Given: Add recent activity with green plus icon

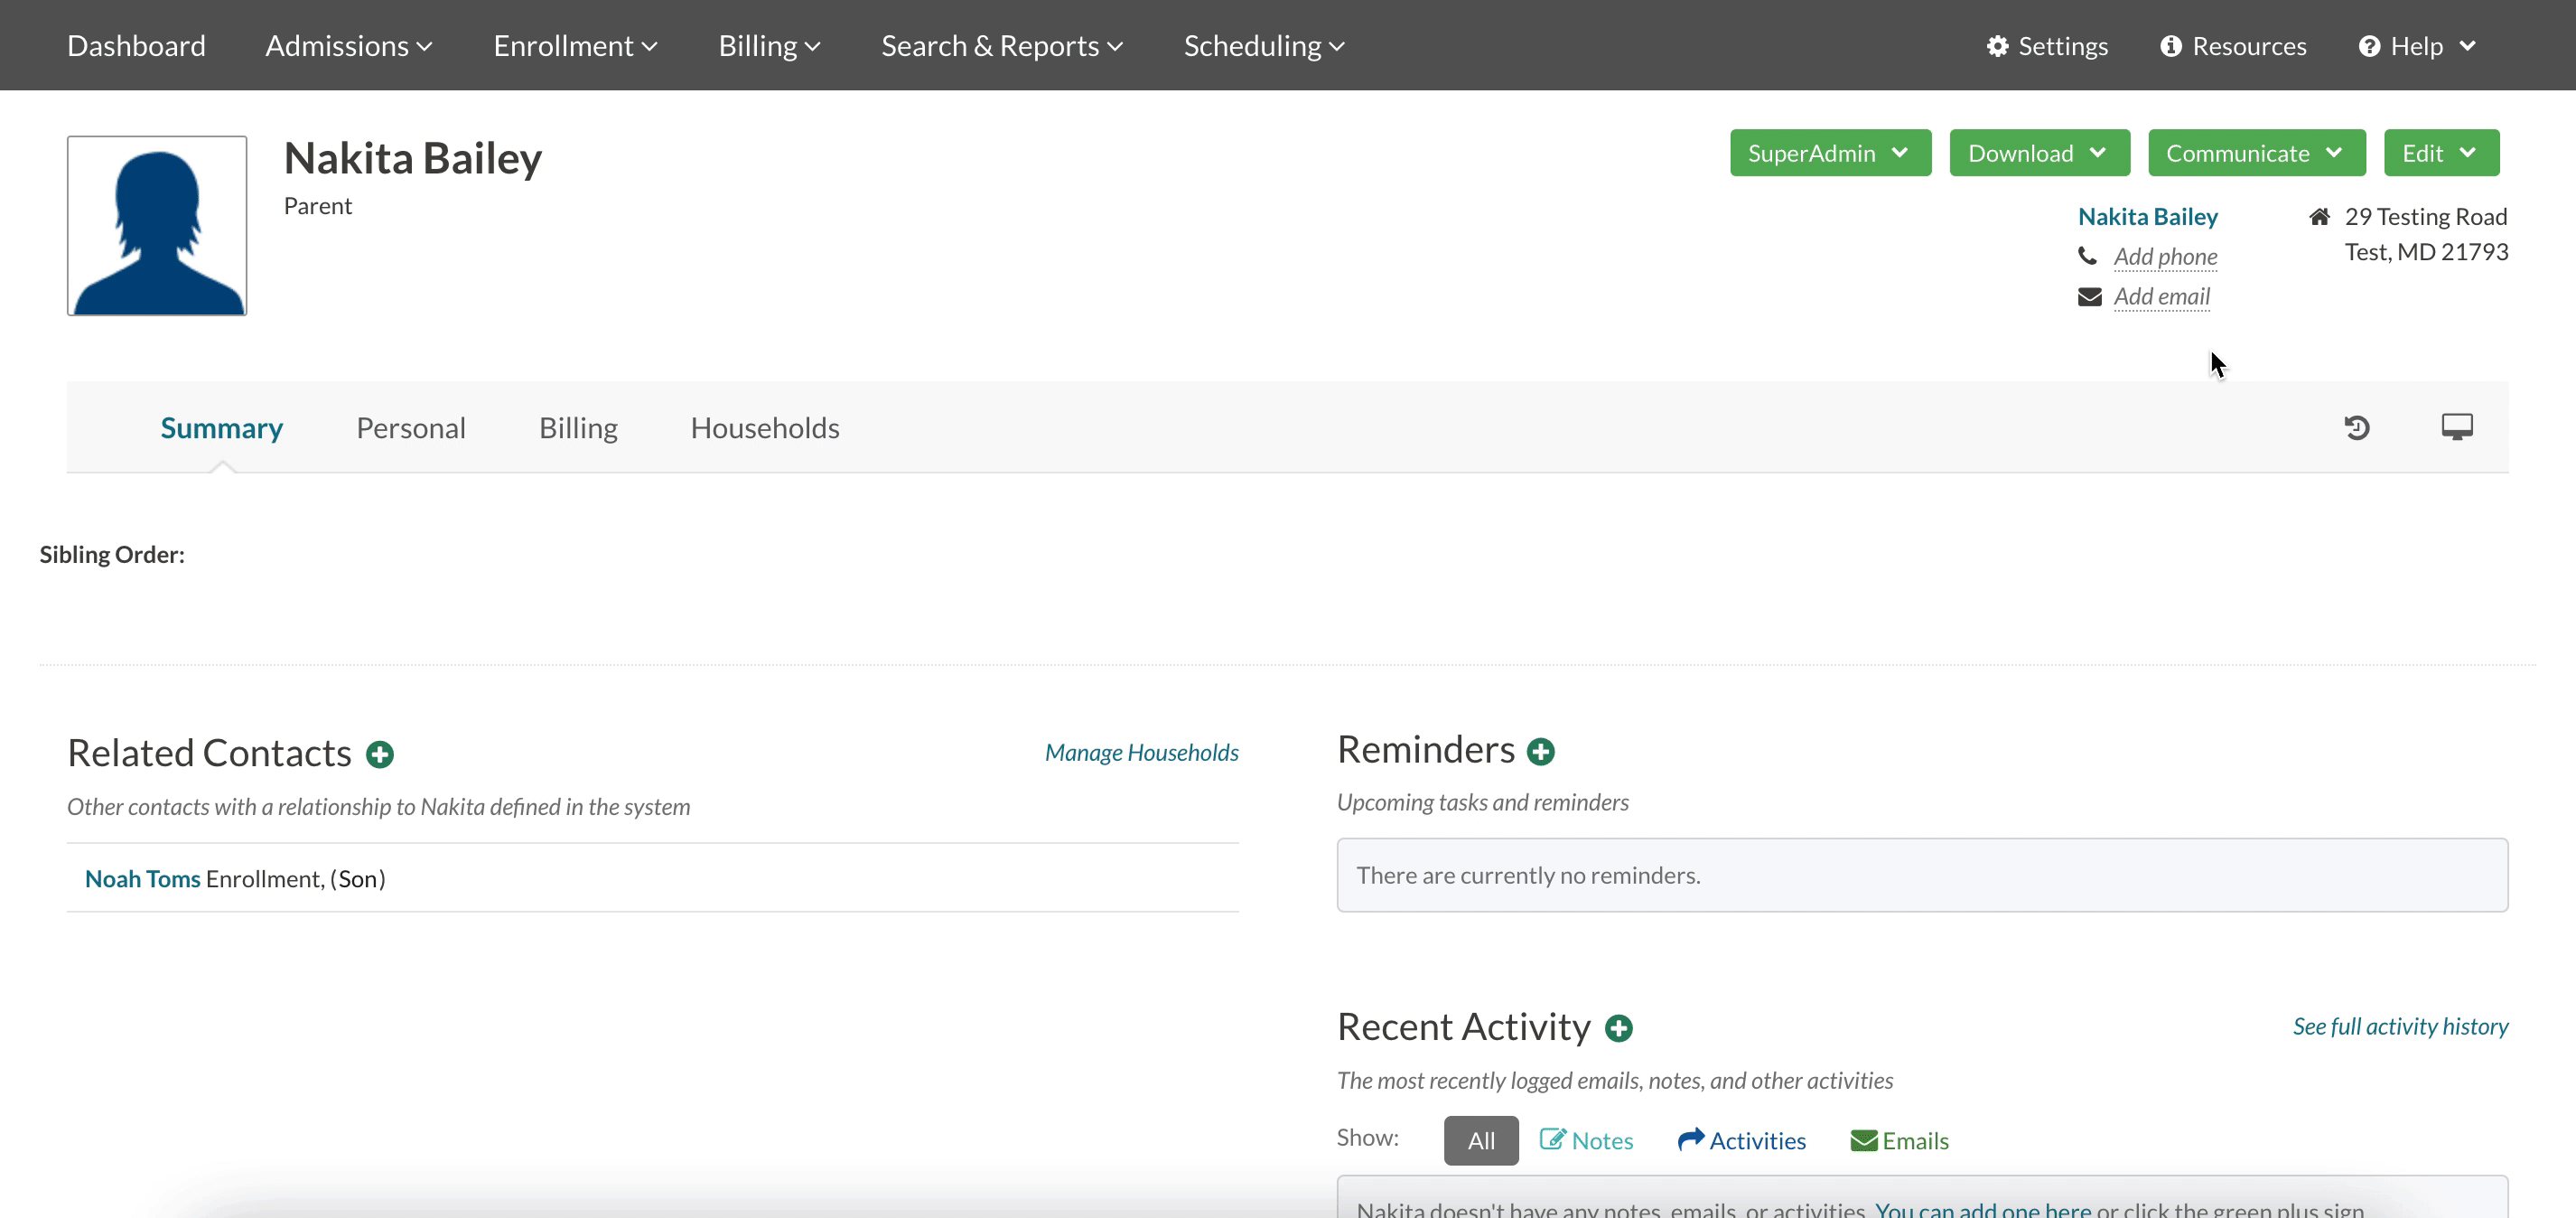Looking at the screenshot, I should click(x=1619, y=1028).
